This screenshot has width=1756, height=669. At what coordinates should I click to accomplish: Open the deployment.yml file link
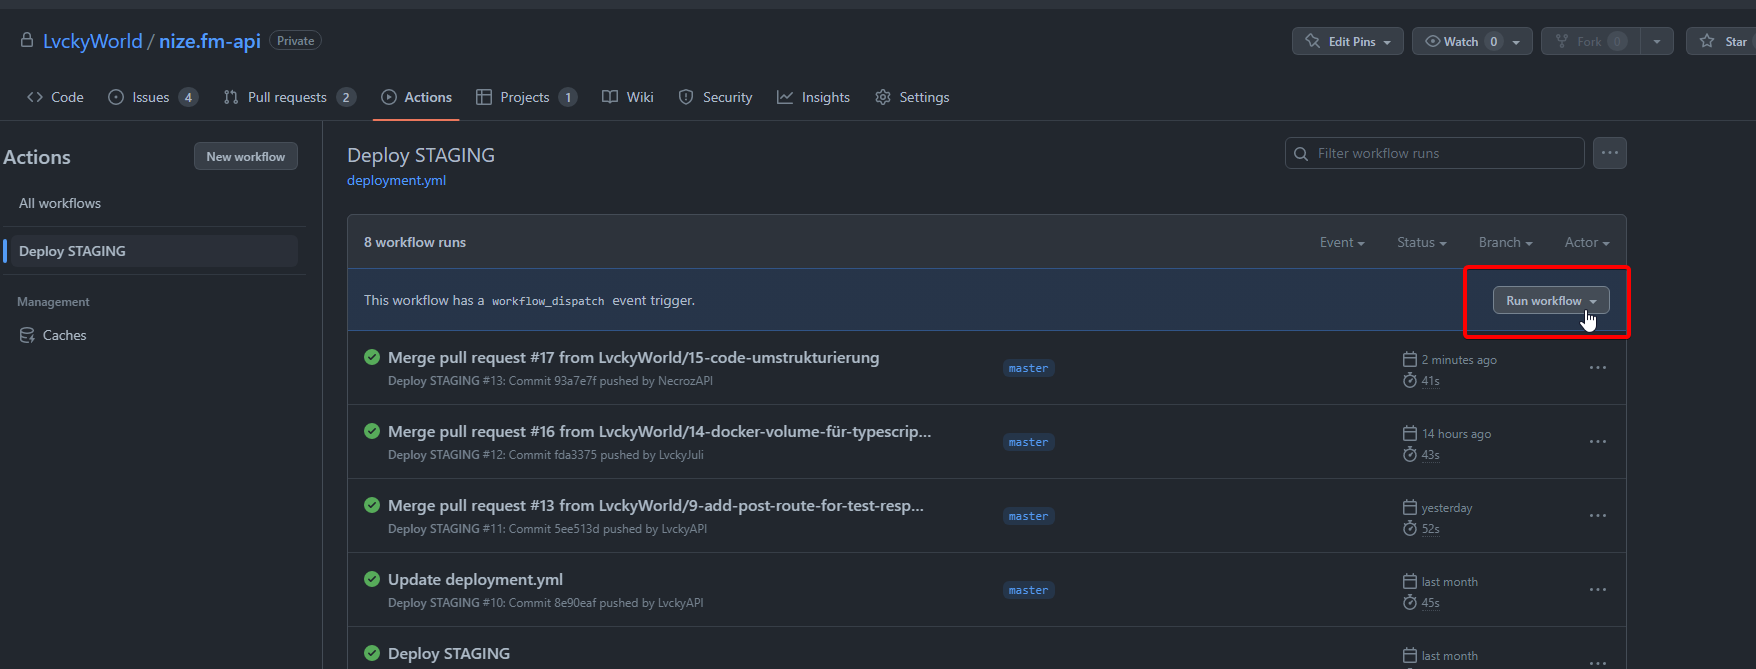tap(396, 180)
